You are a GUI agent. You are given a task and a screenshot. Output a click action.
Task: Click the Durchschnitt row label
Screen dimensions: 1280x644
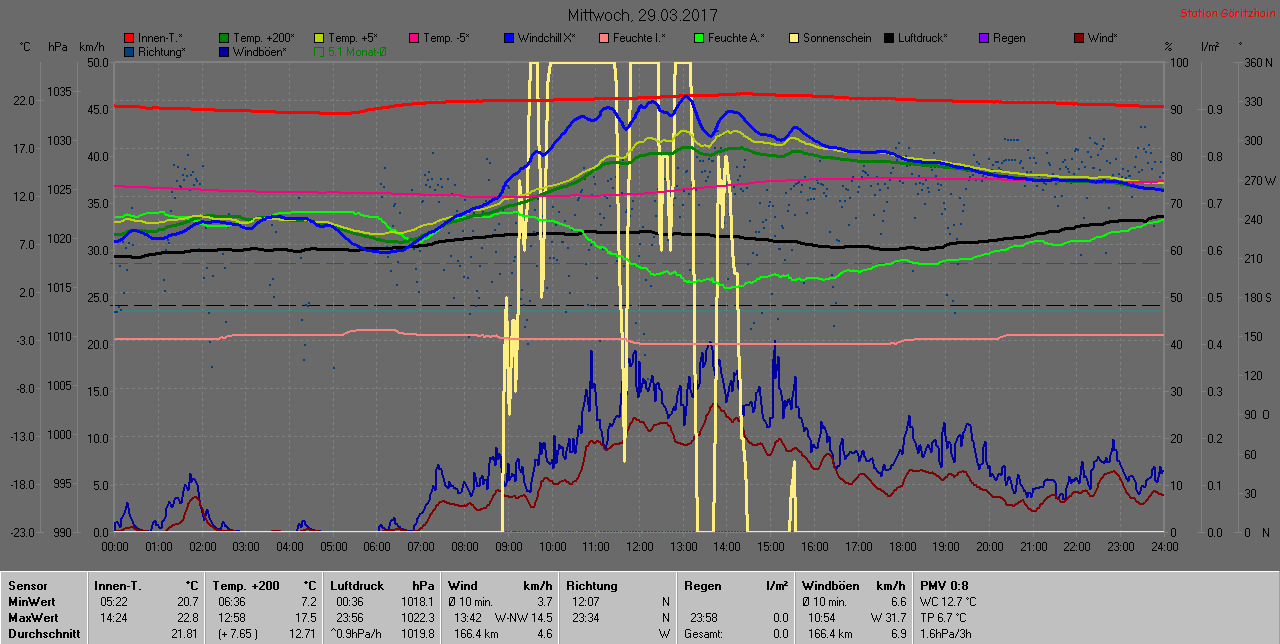coord(43,634)
